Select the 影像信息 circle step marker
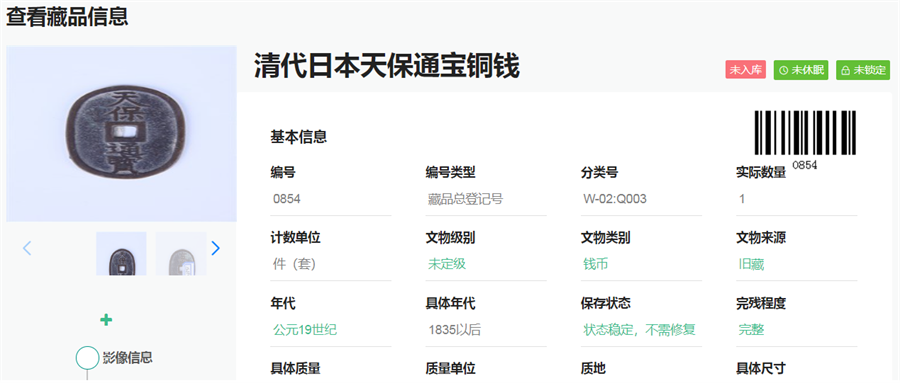This screenshot has width=900, height=383. [x=87, y=357]
